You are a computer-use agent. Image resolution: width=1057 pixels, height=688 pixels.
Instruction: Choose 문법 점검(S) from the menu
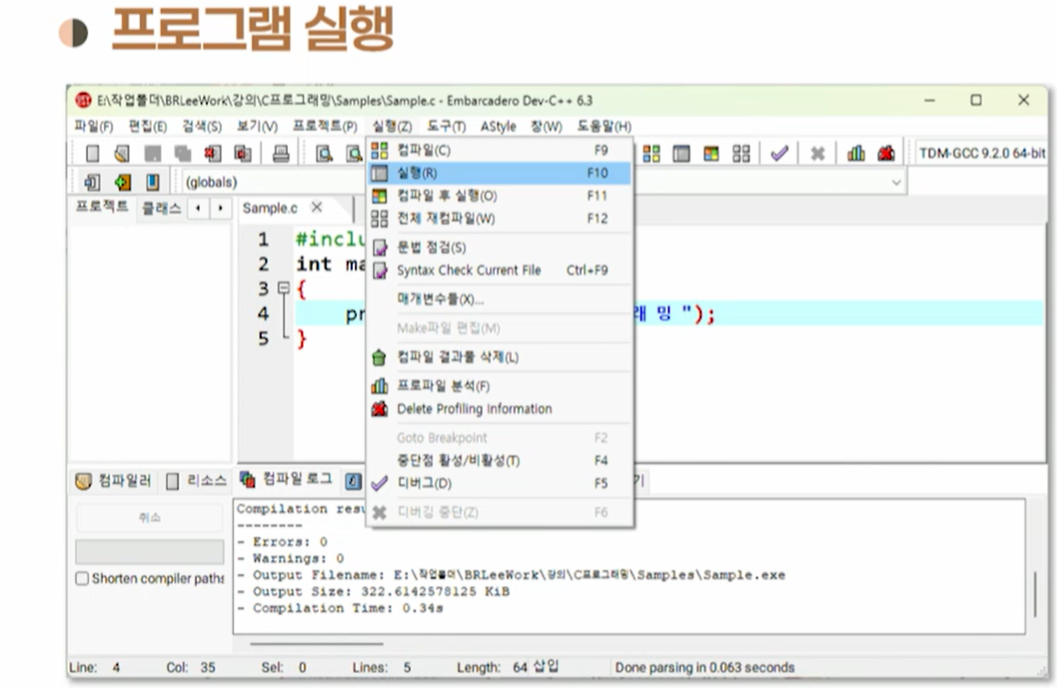point(500,247)
